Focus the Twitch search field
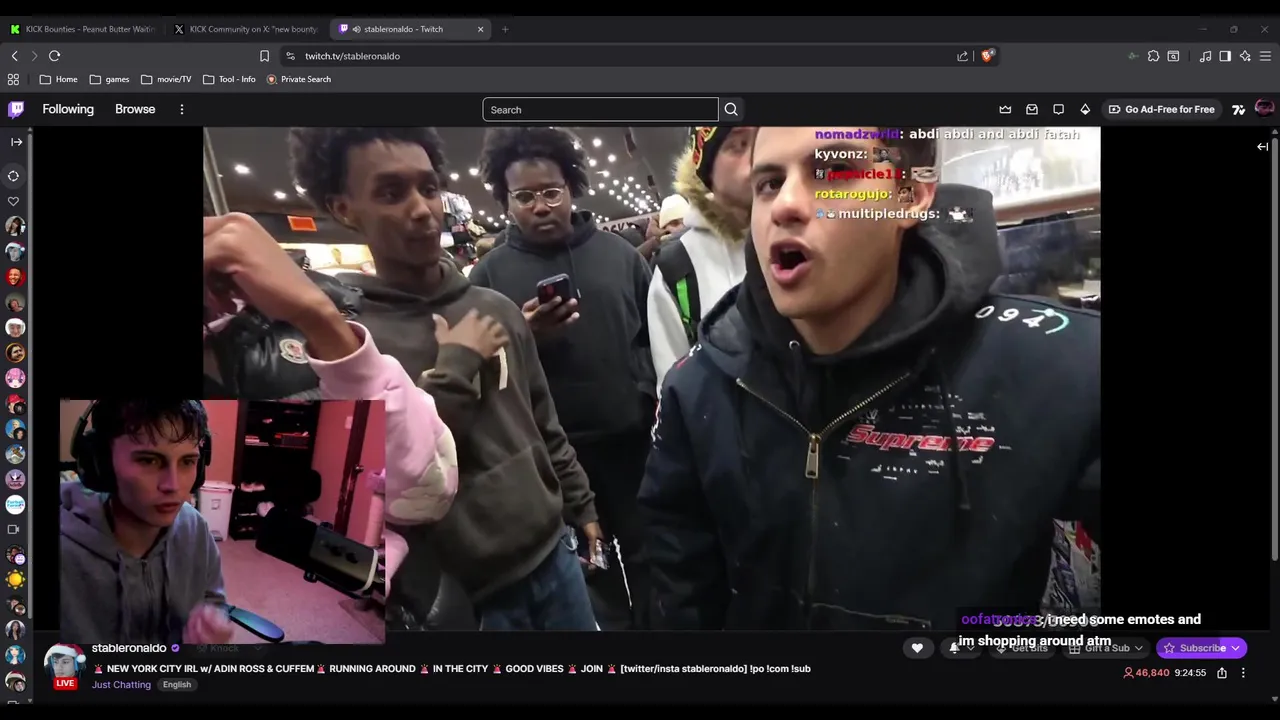 600,109
